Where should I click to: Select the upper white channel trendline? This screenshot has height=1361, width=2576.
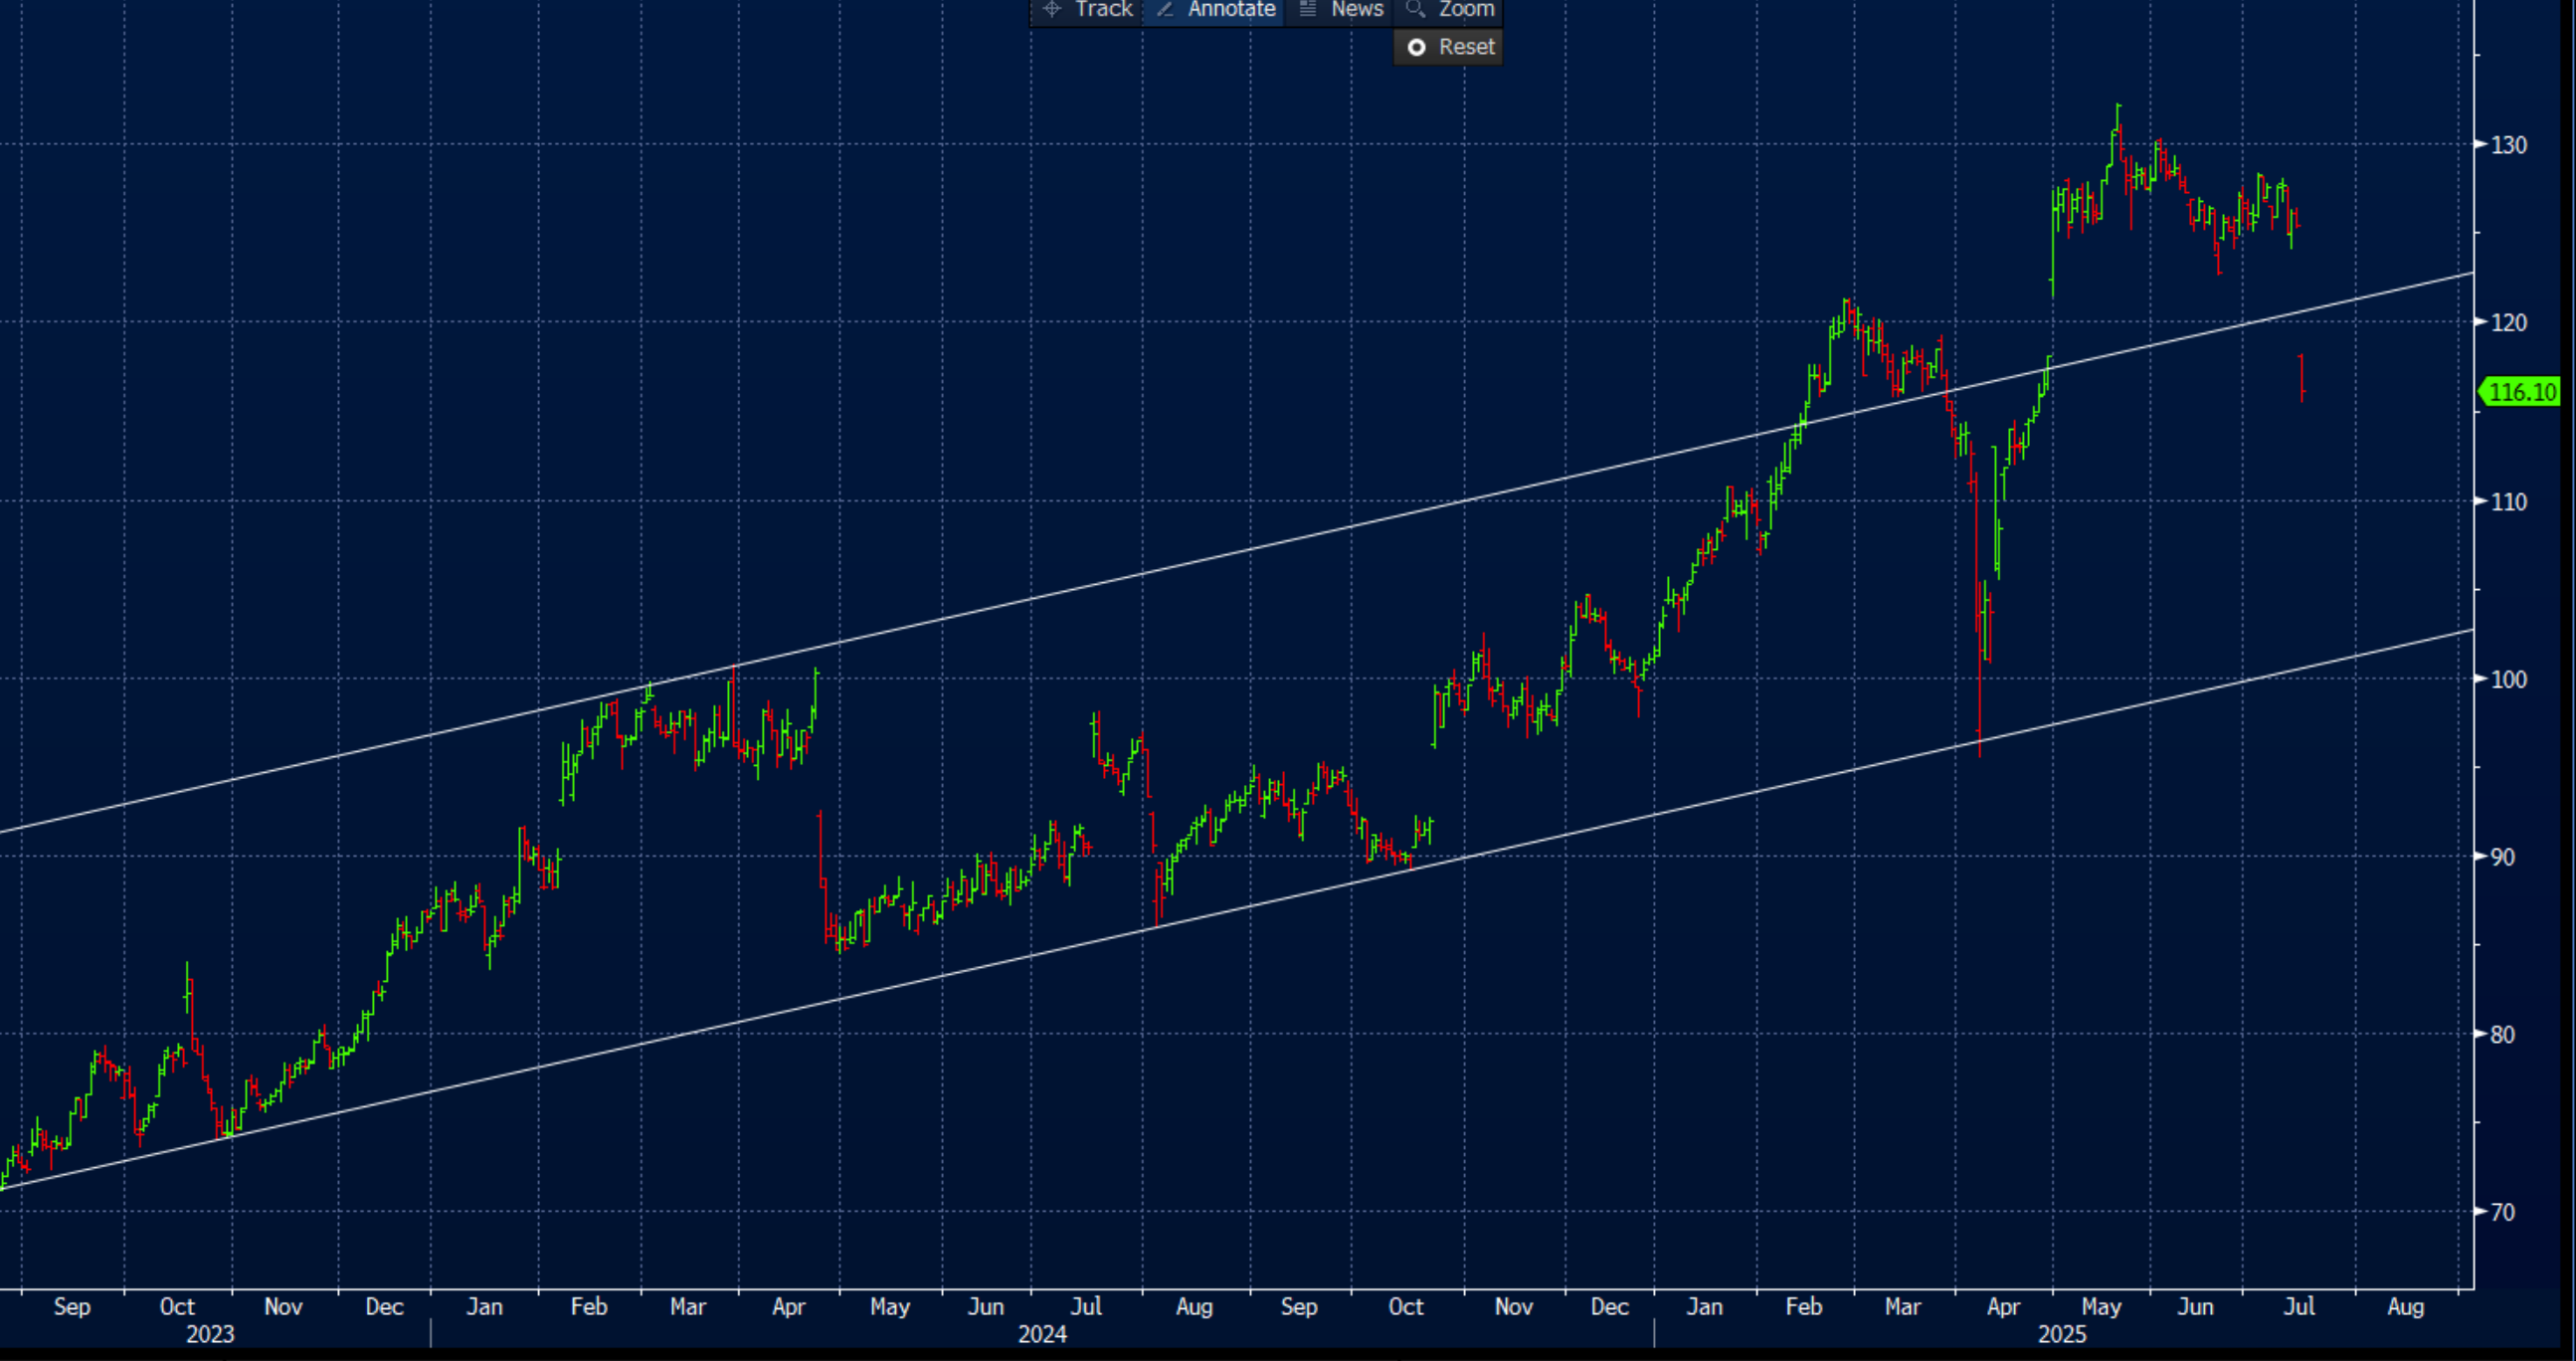point(1236,553)
